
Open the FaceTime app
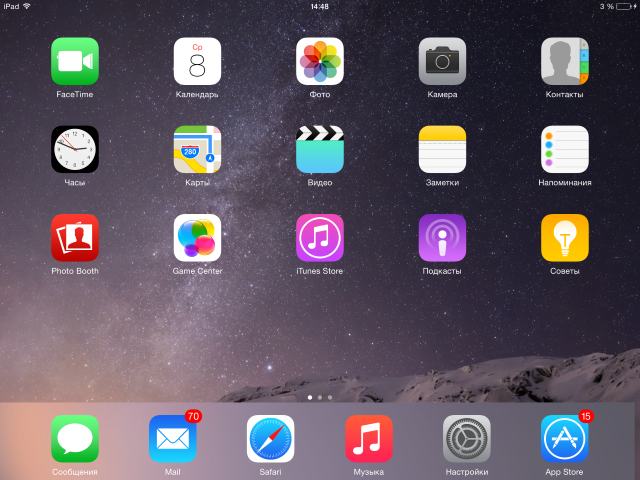tap(75, 61)
